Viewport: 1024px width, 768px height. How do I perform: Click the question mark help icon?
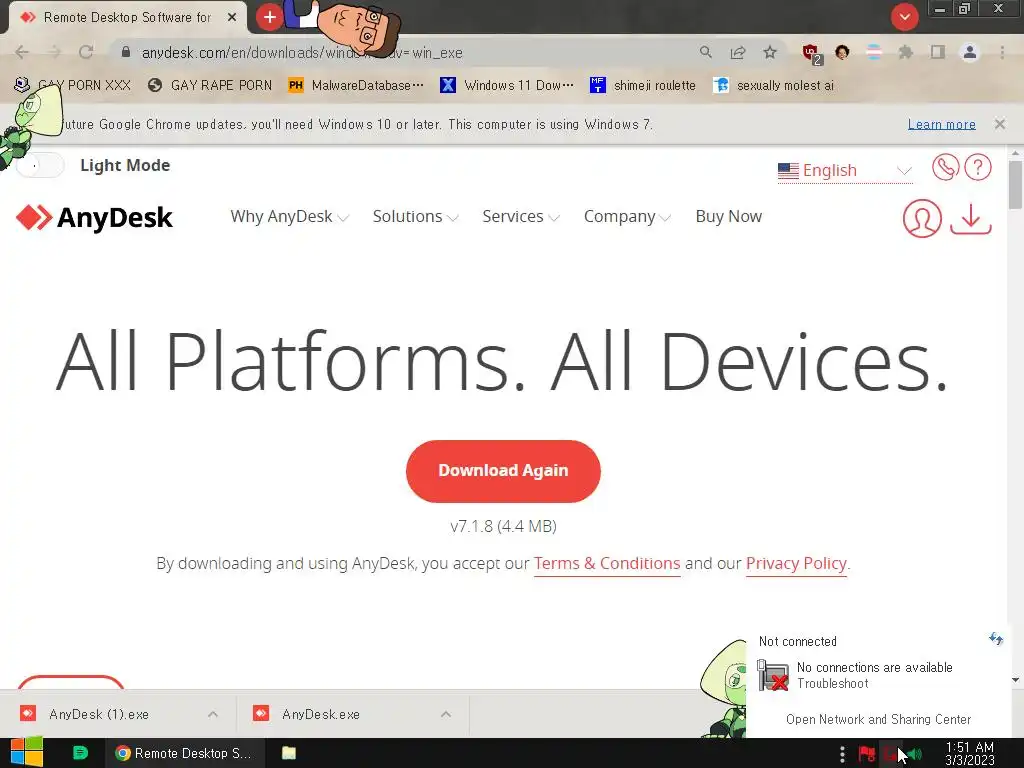978,167
